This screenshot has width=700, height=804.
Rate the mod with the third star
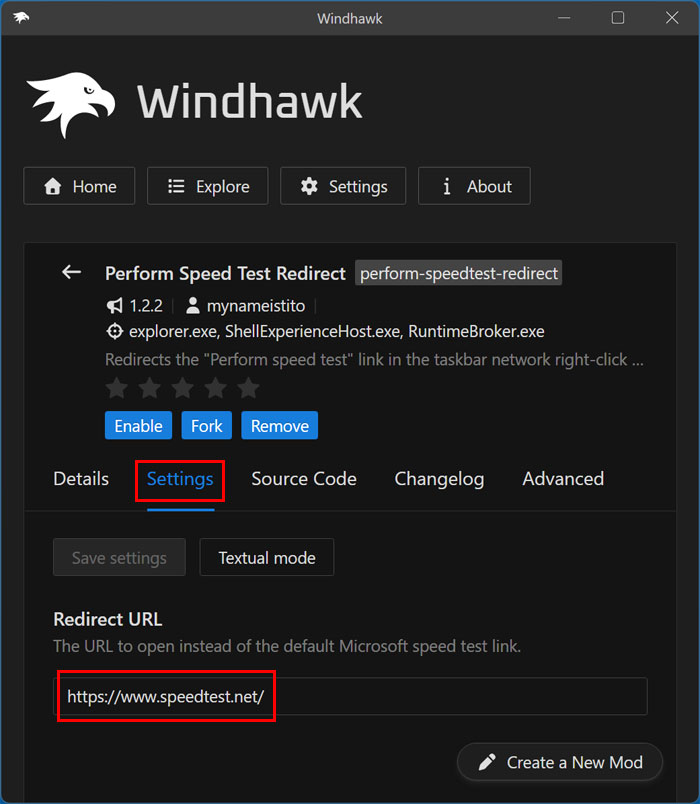183,388
